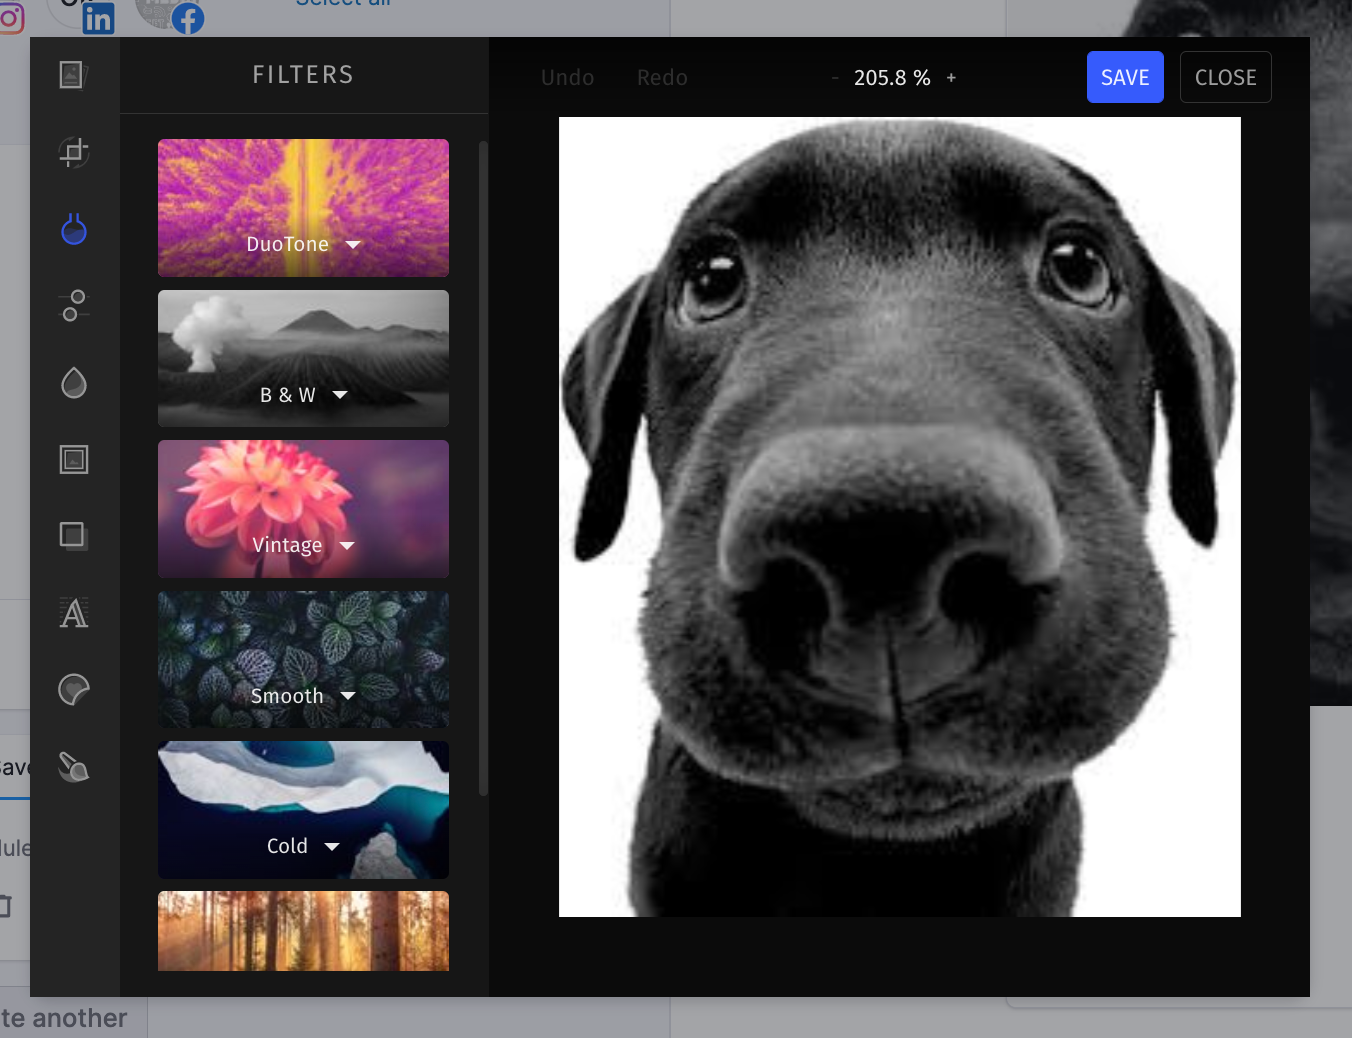Save the edited image
Screen dimensions: 1352x1038
1125,77
